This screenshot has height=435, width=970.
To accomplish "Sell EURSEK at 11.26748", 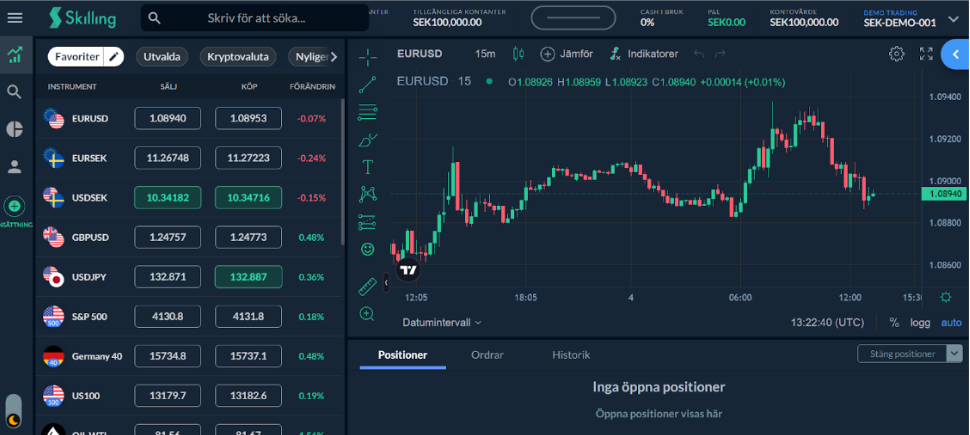I will tap(168, 158).
